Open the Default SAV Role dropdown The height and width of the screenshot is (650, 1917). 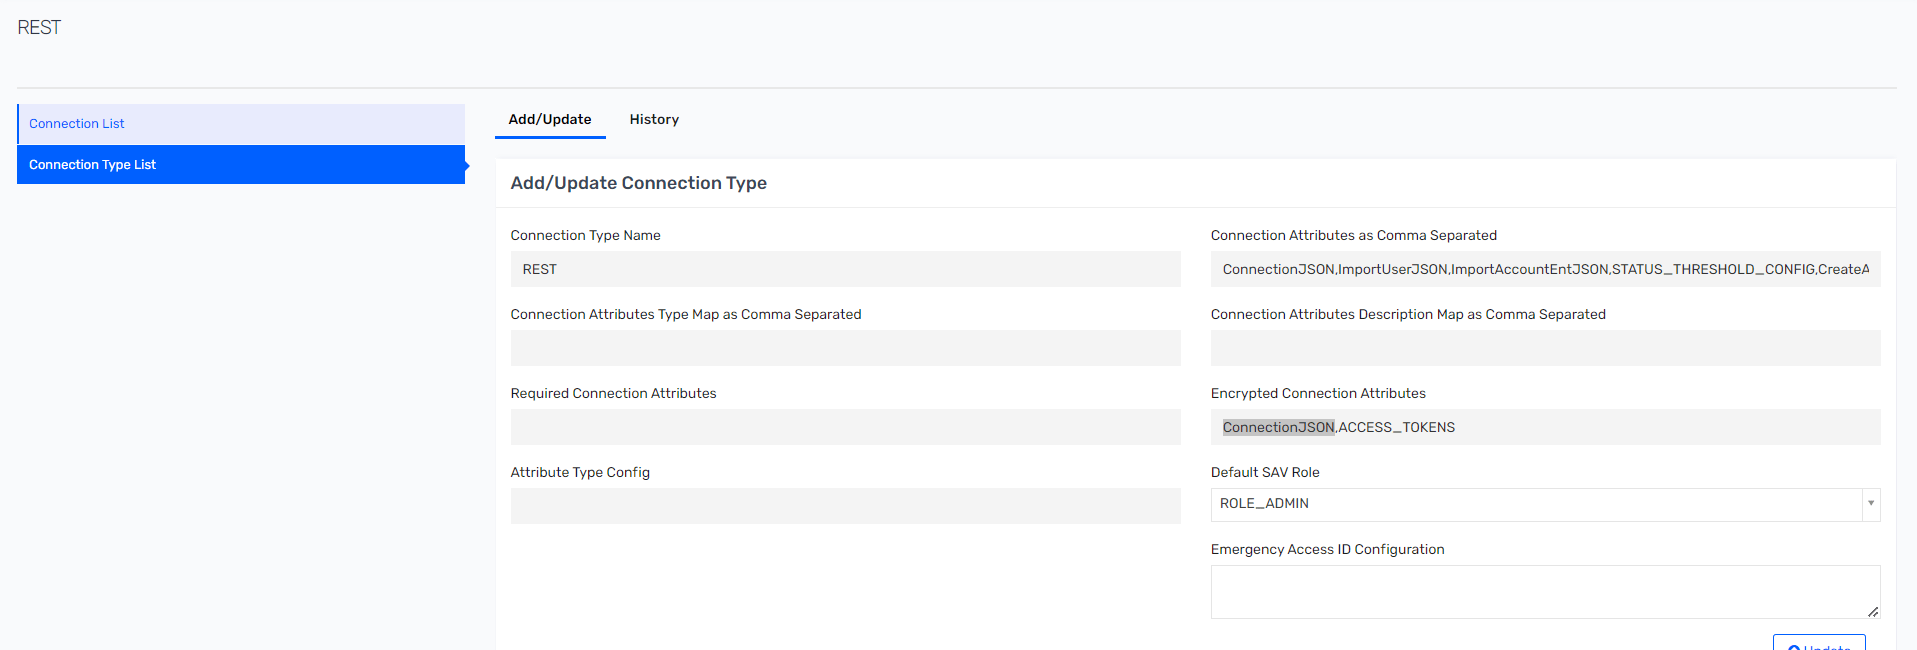tap(1535, 504)
